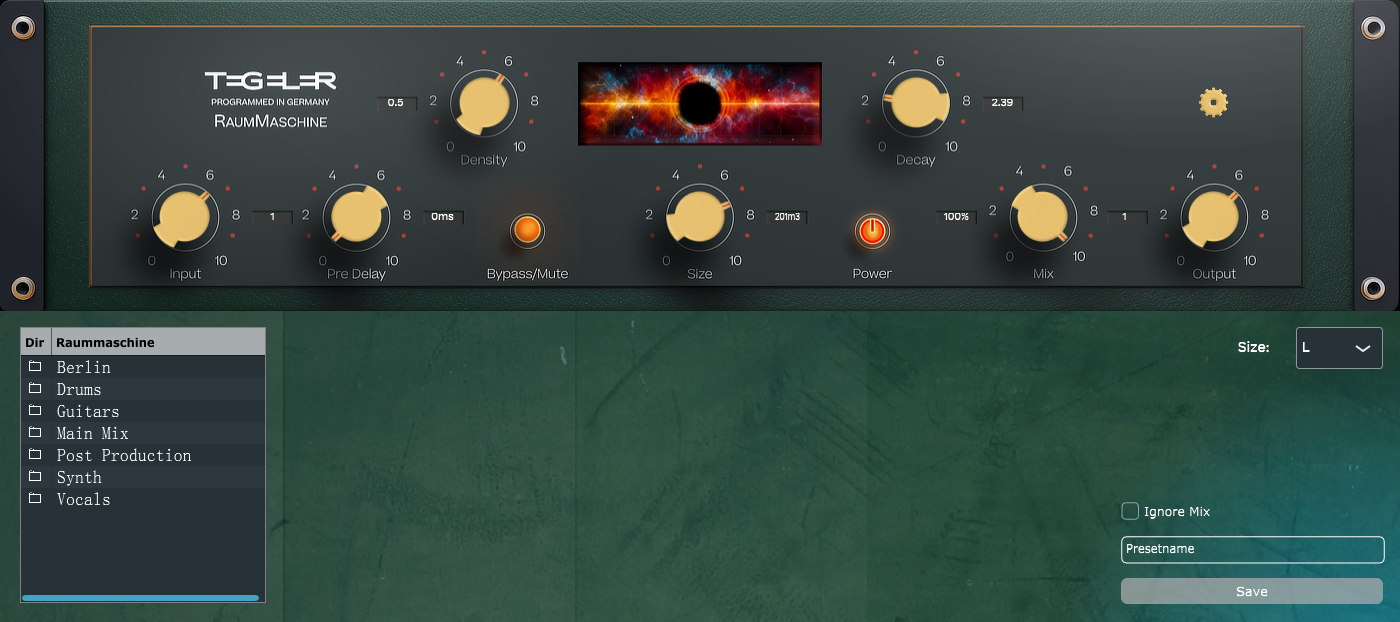Click the Output knob
The image size is (1400, 622).
click(1214, 217)
